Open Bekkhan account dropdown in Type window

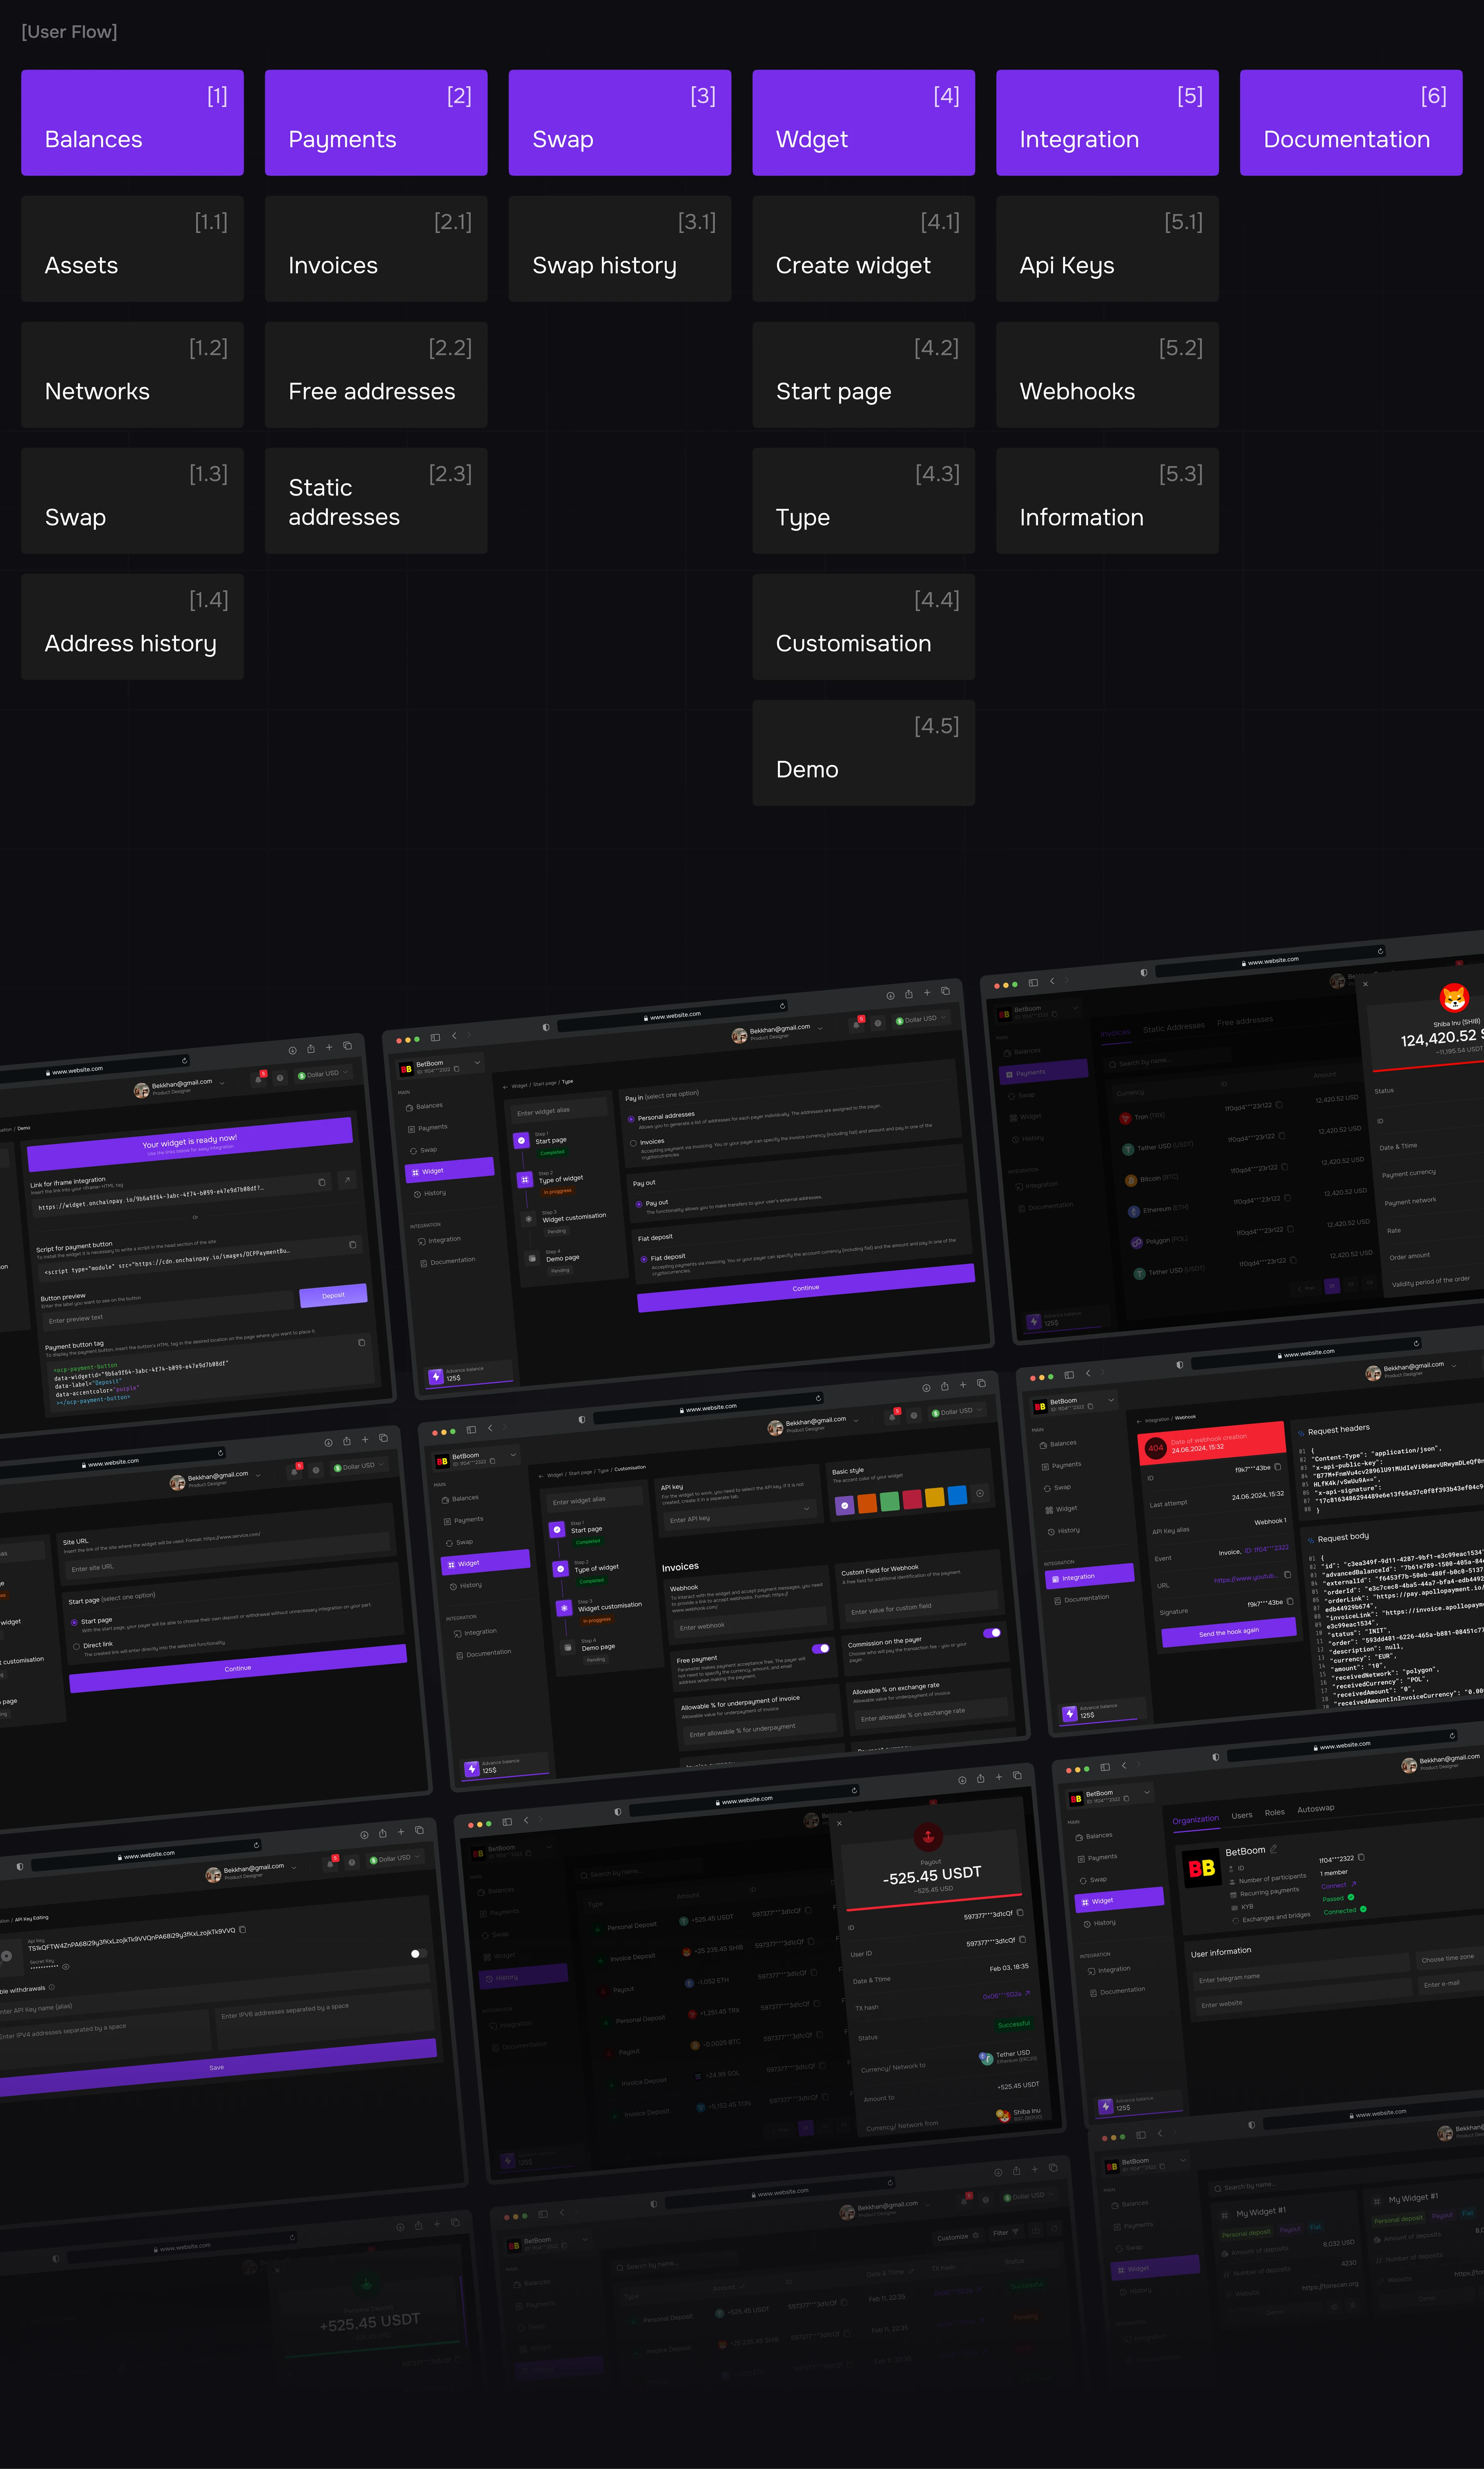click(x=820, y=1028)
